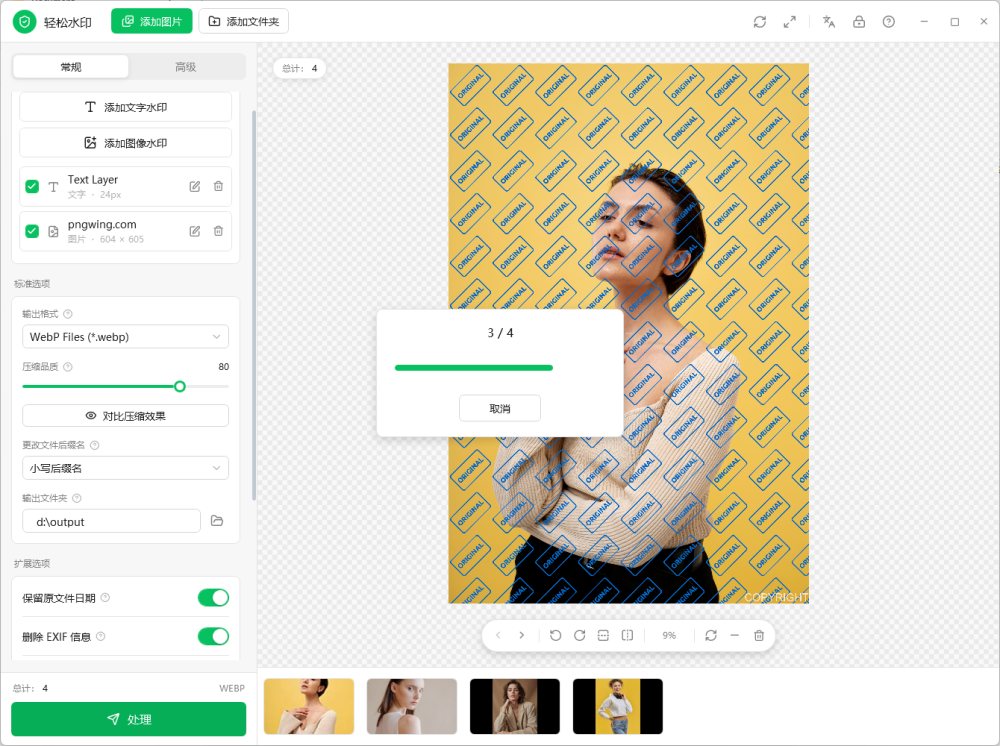Reset the preview zoom
Viewport: 1000px width, 746px height.
click(x=711, y=635)
